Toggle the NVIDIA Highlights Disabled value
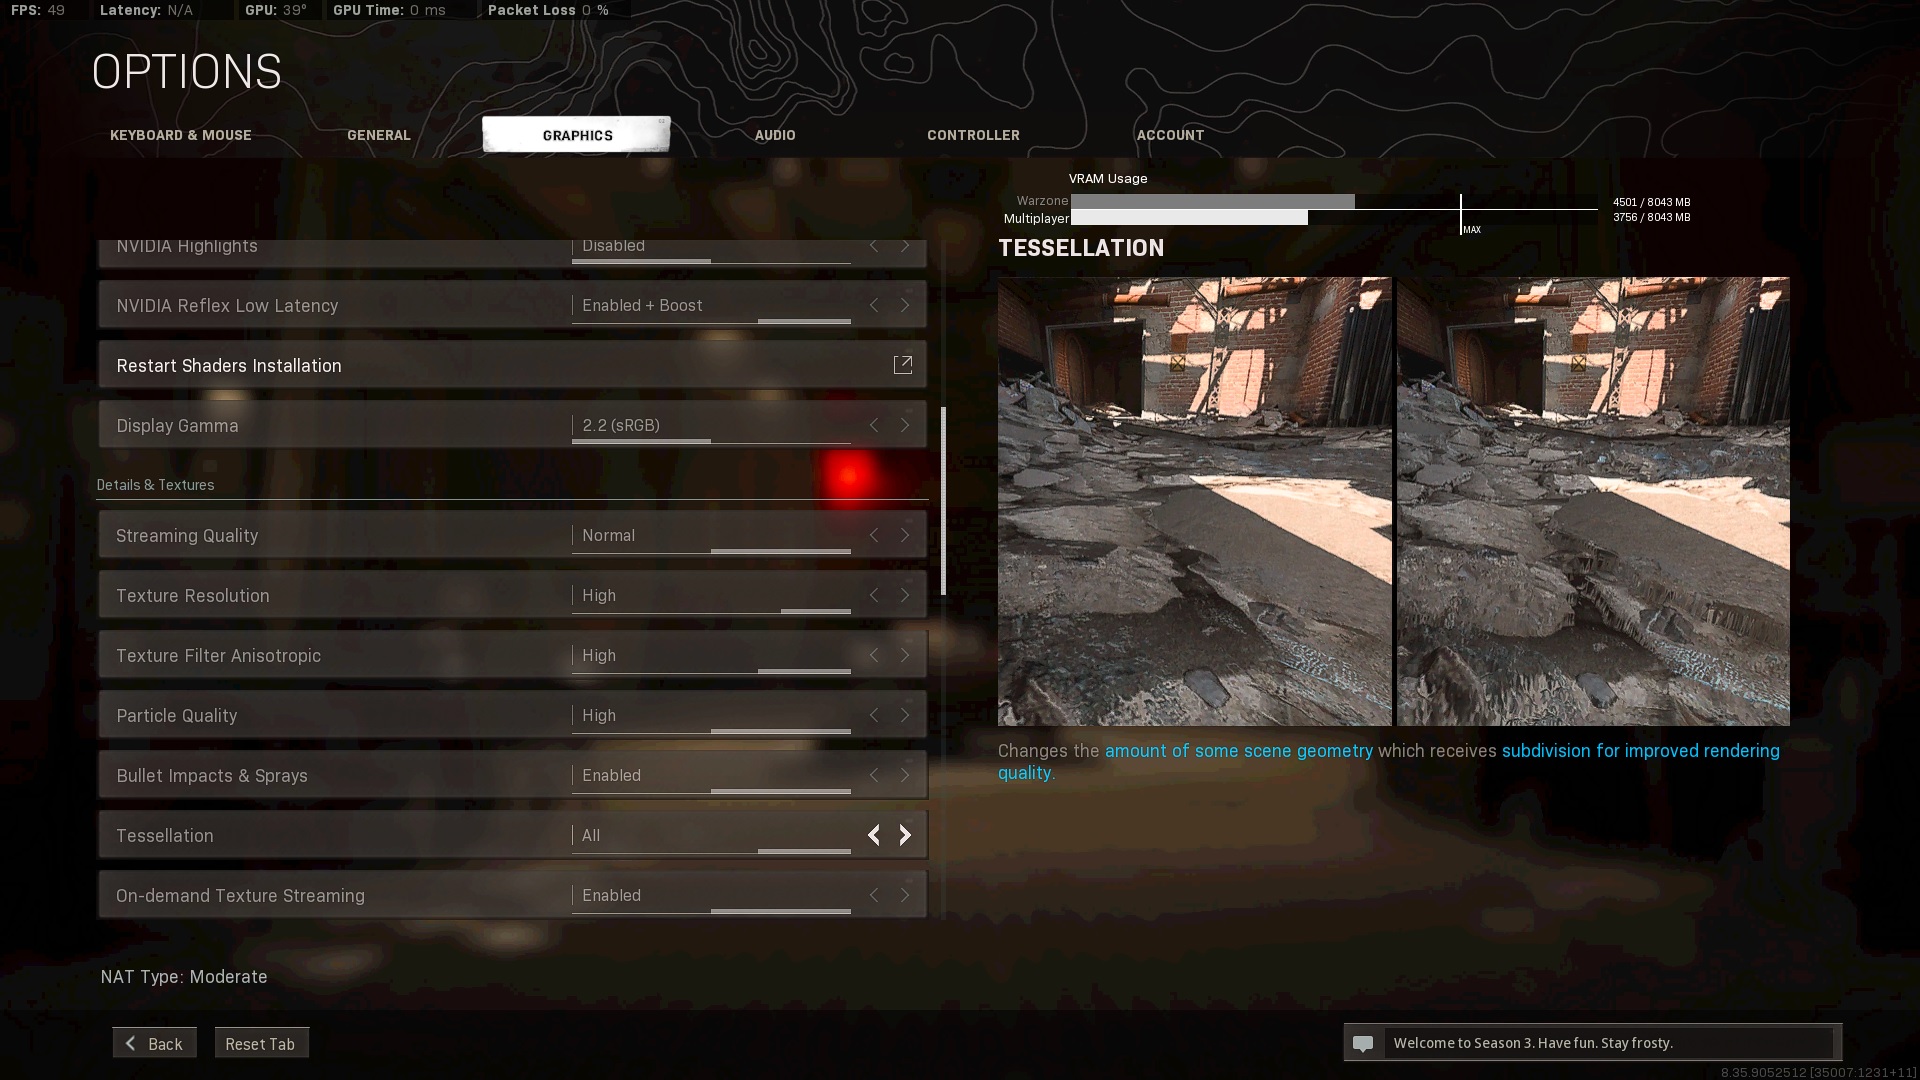 pos(613,246)
